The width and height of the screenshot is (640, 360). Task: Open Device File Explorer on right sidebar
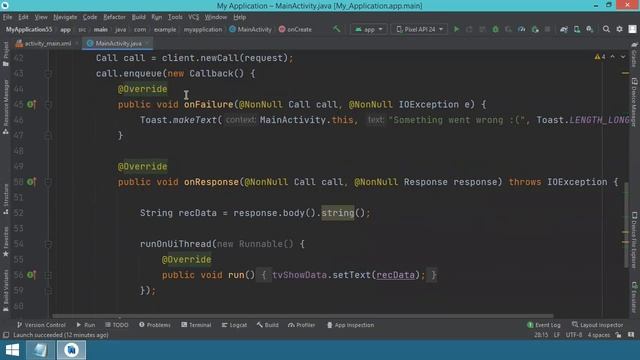point(634,240)
